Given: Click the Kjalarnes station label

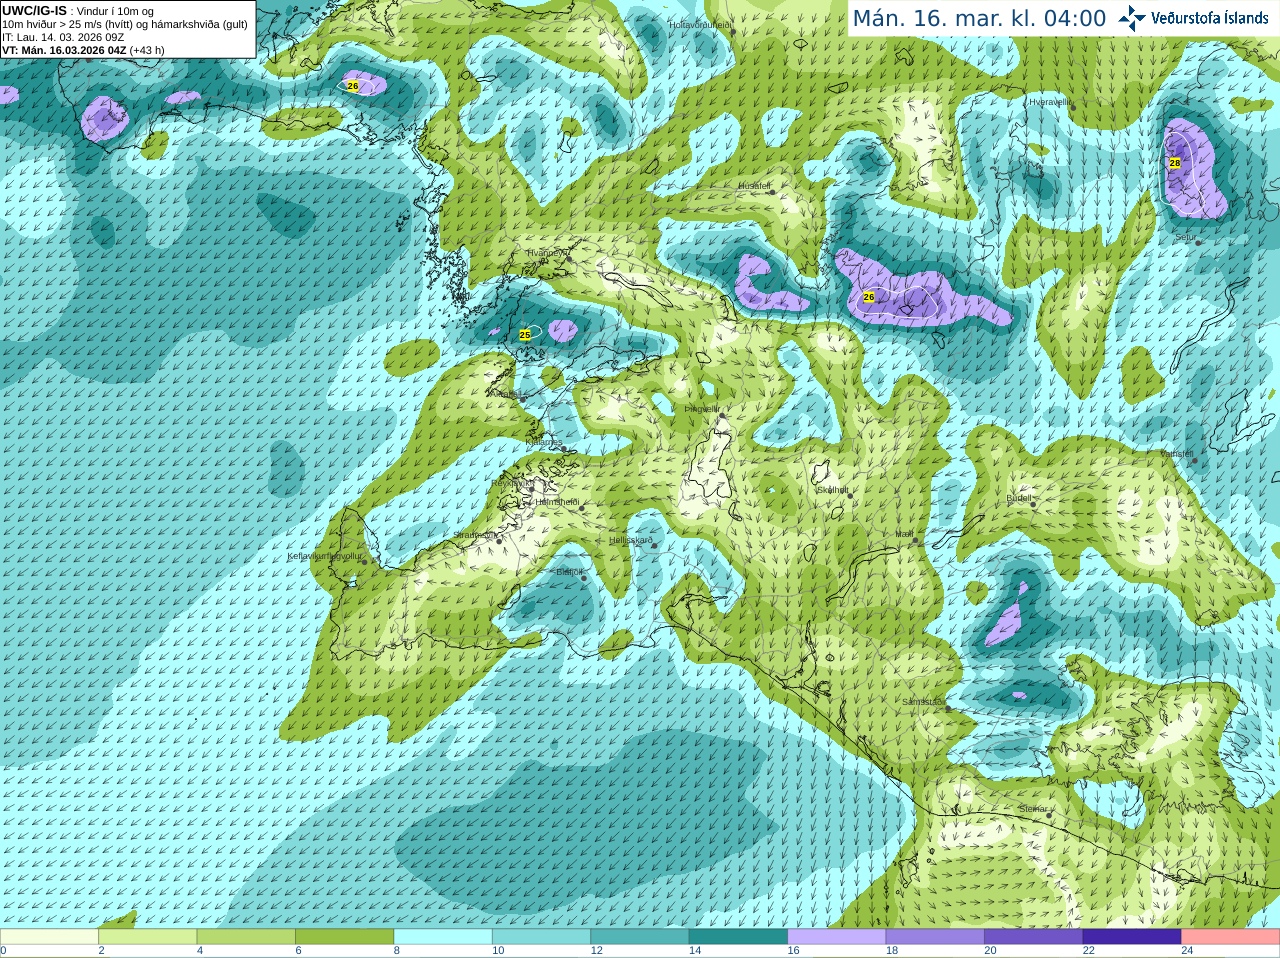Looking at the screenshot, I should pyautogui.click(x=544, y=442).
